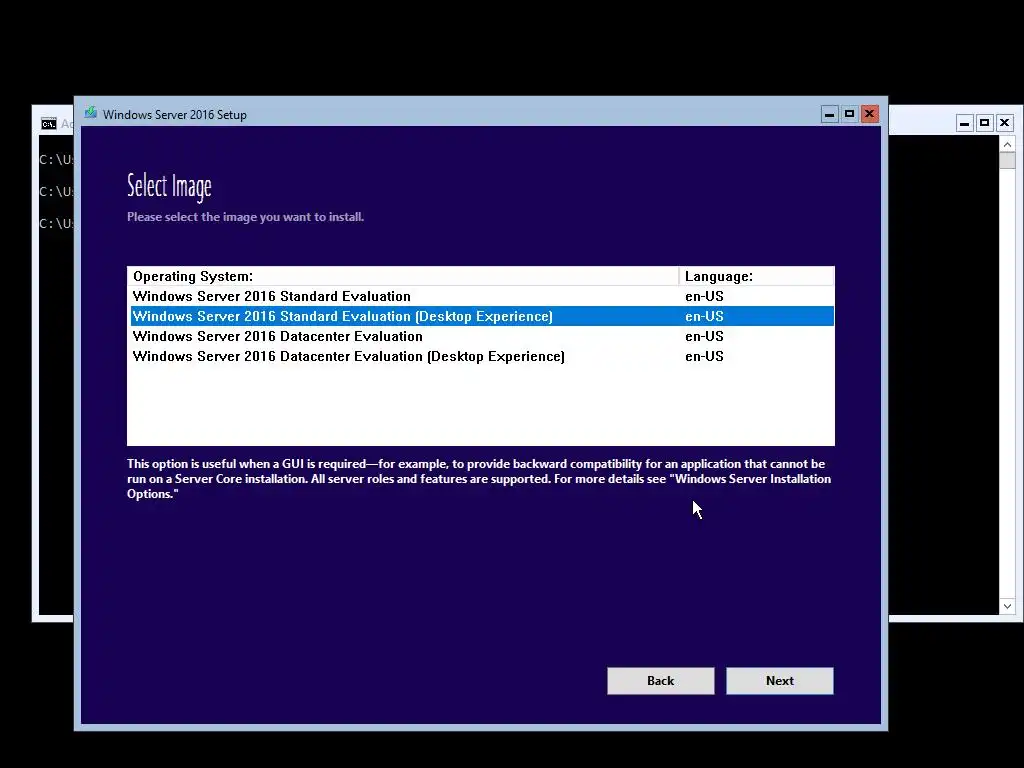Click the Windows Server 2016 Setup title icon
This screenshot has width=1024, height=768.
click(91, 114)
